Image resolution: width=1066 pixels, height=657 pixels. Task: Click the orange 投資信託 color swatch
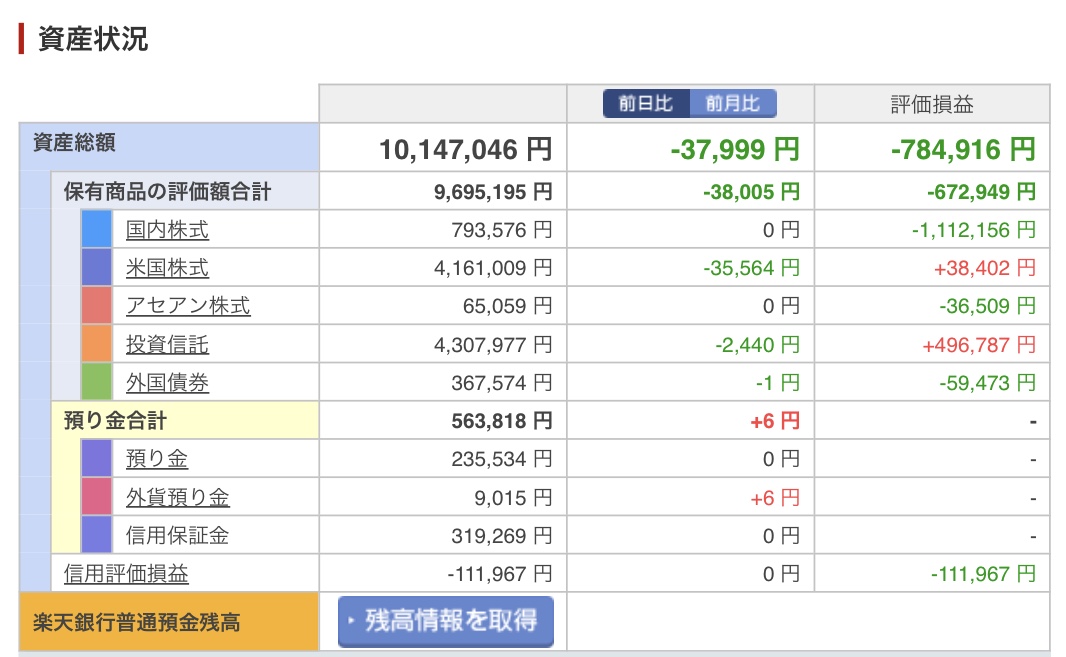click(x=97, y=344)
